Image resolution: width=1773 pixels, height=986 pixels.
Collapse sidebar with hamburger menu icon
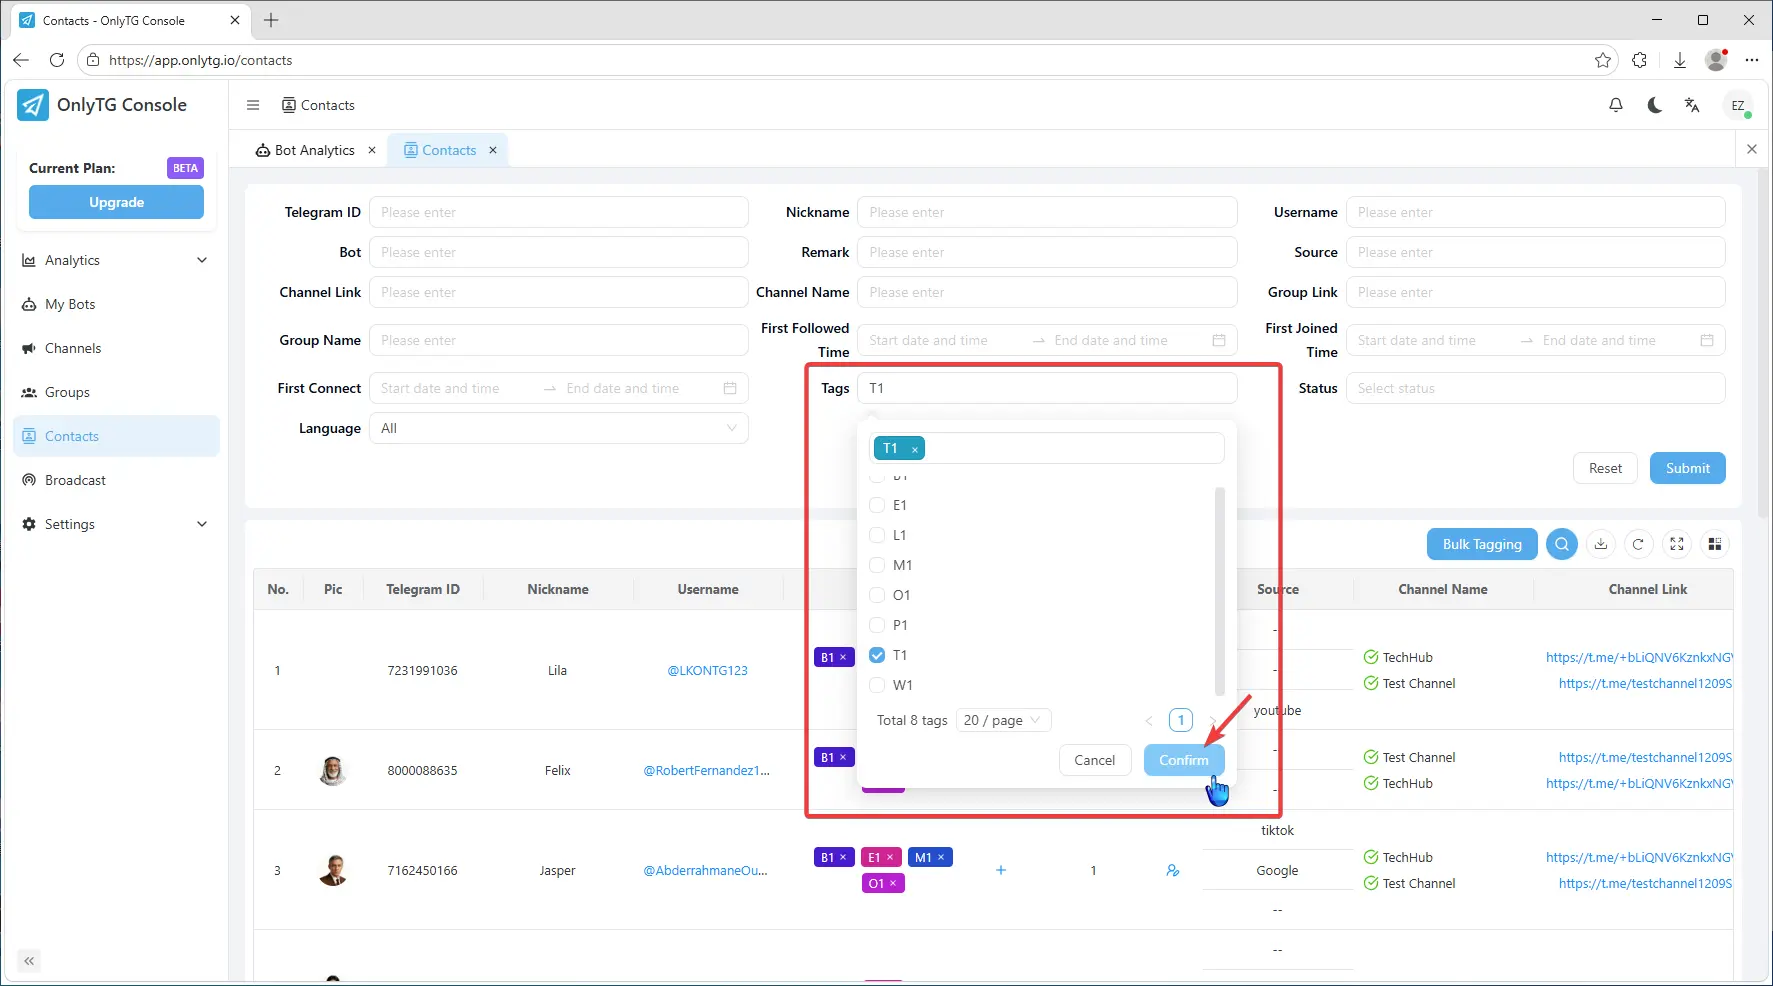click(253, 105)
